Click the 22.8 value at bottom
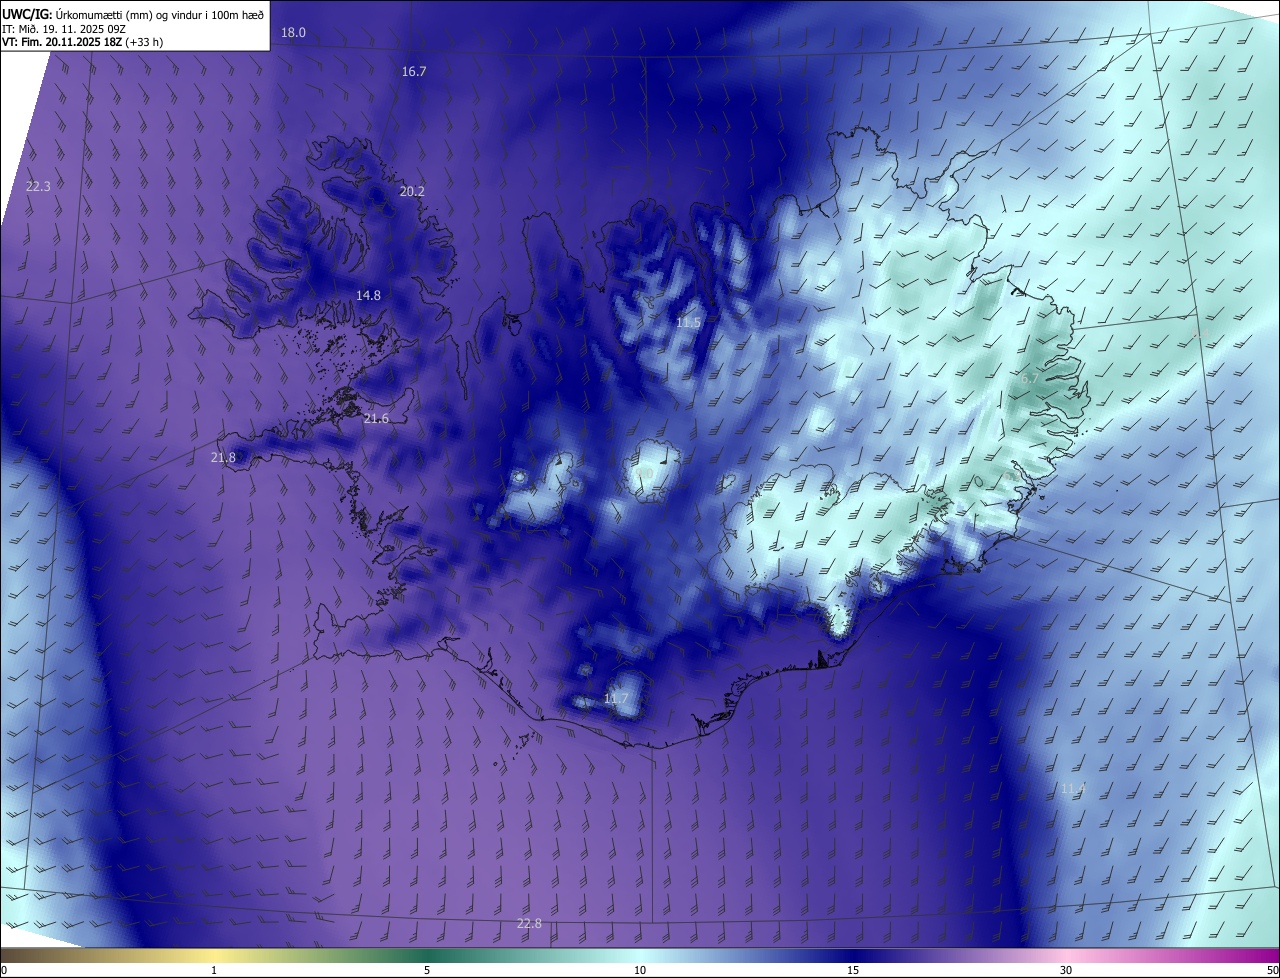The width and height of the screenshot is (1280, 978). [x=529, y=924]
